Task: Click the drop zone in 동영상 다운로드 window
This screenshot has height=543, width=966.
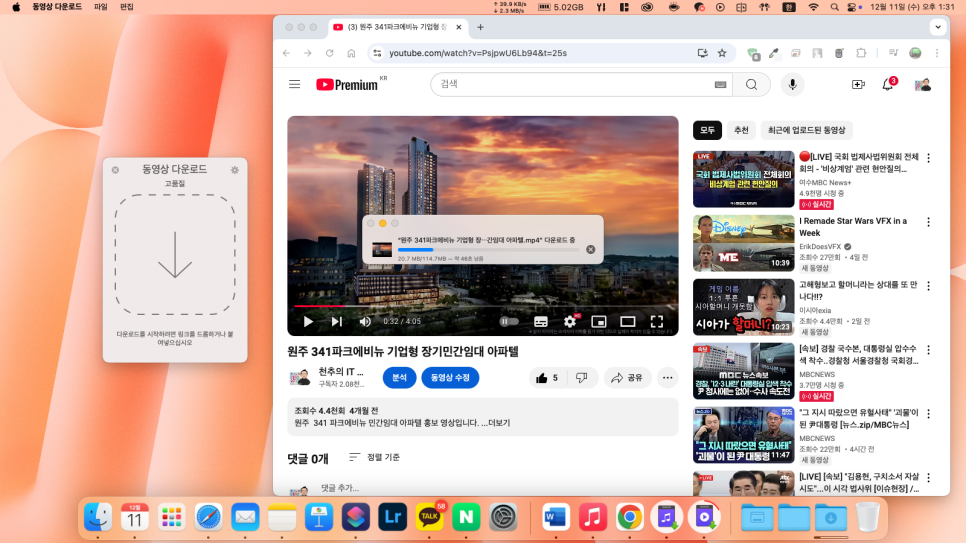Action: click(x=175, y=255)
